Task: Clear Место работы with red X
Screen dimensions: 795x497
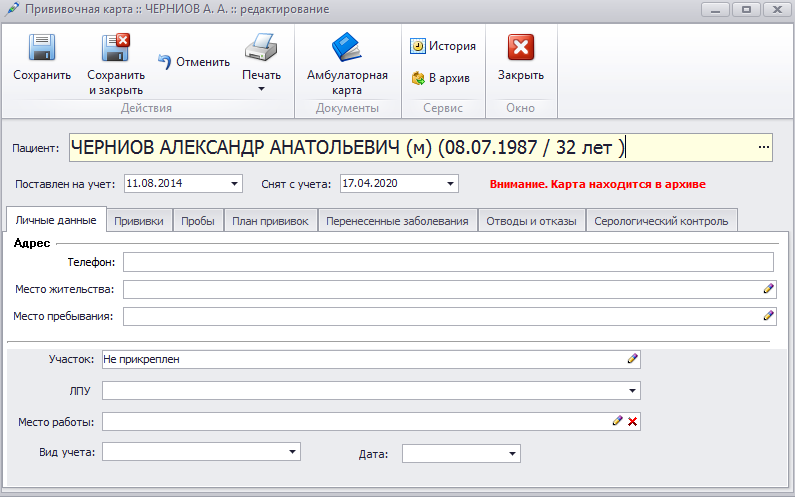Action: click(632, 422)
